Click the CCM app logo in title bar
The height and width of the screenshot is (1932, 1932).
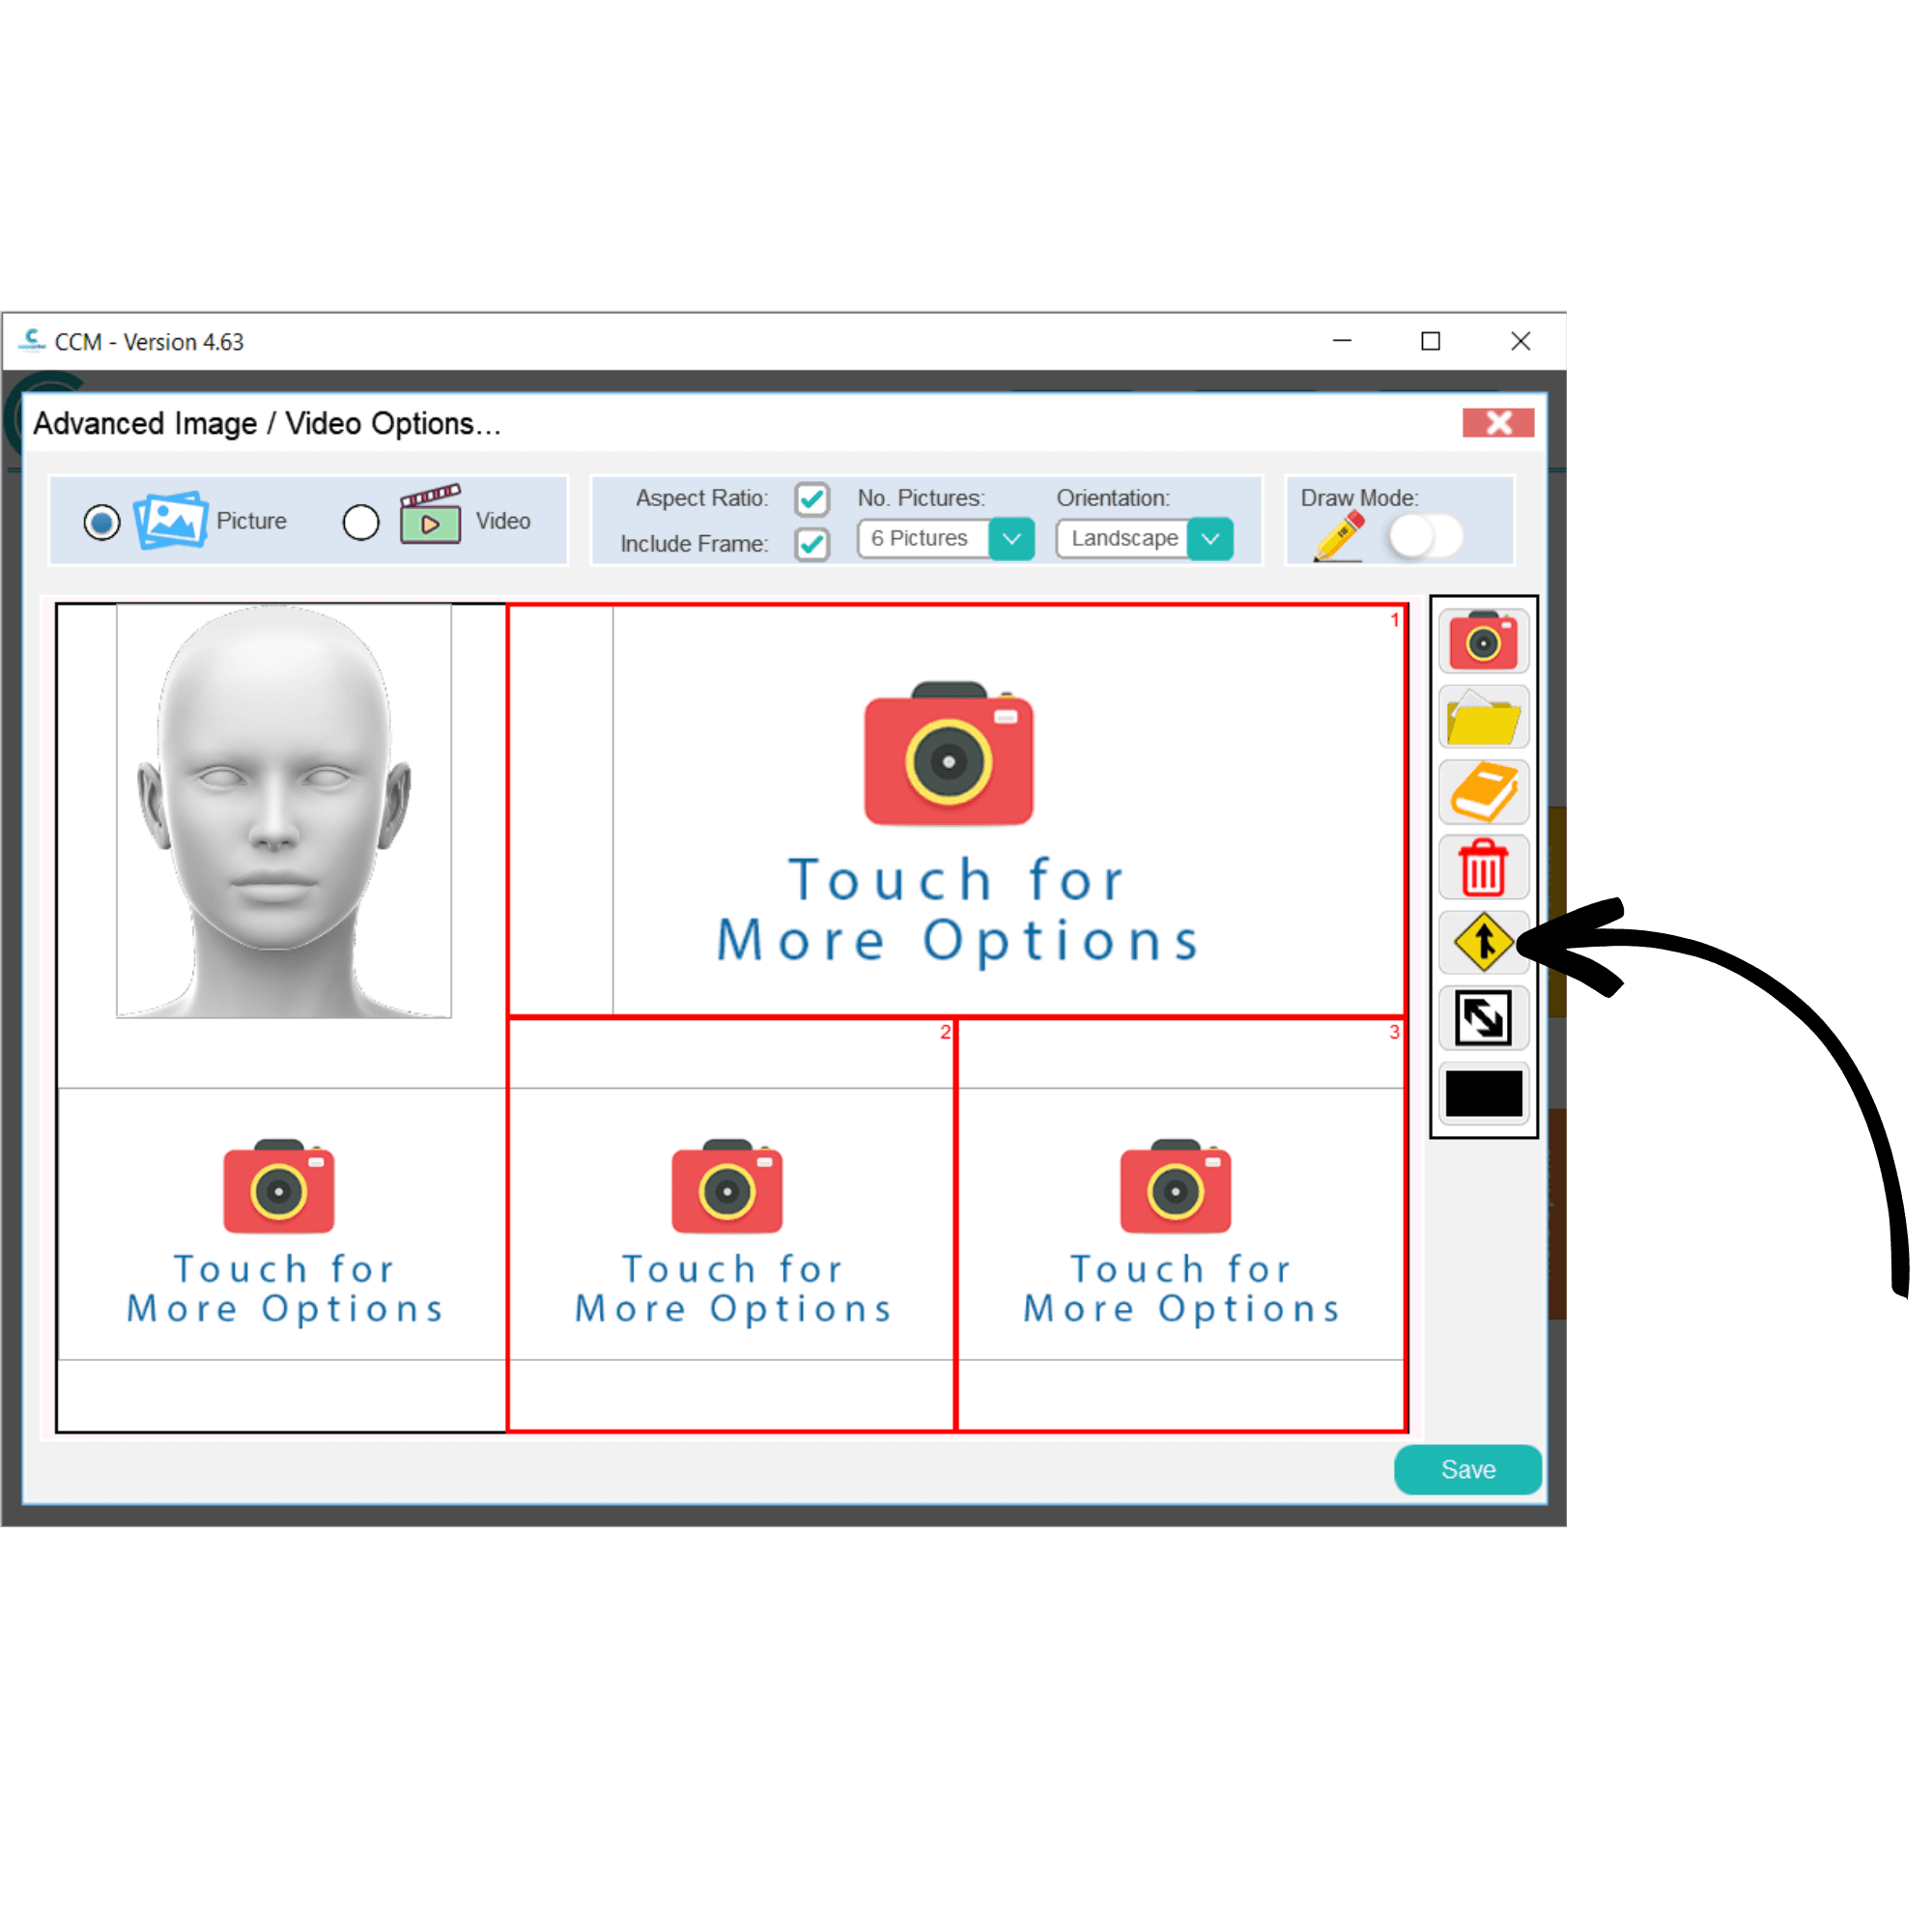coord(33,341)
